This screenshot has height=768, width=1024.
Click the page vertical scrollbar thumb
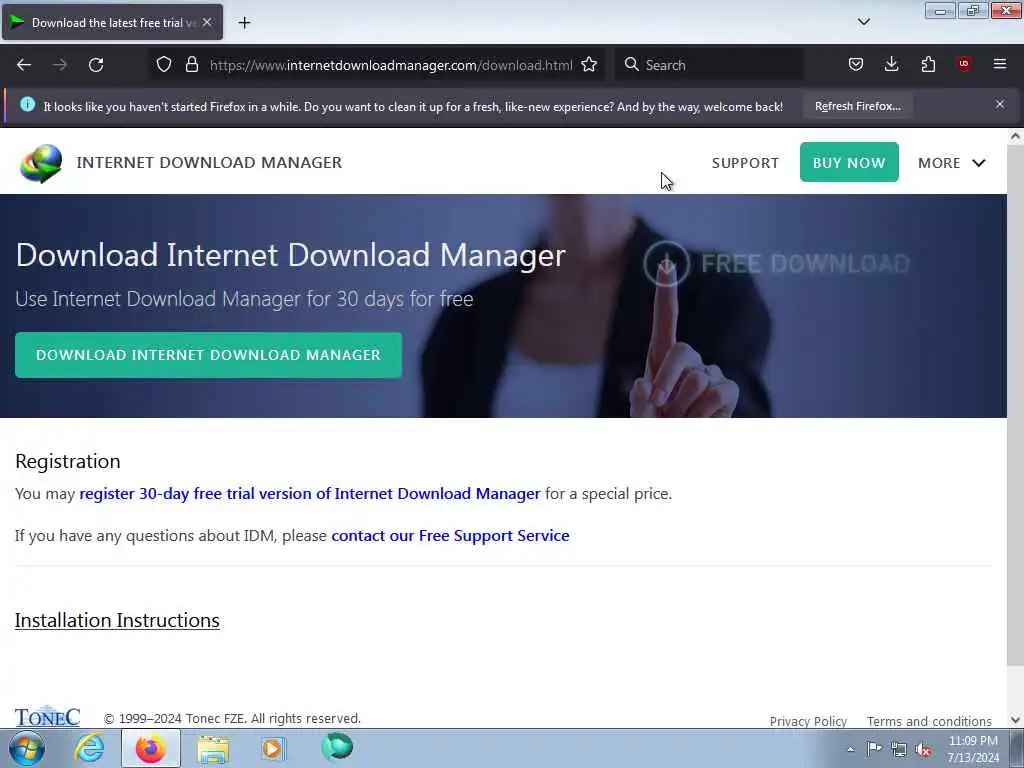pyautogui.click(x=1015, y=405)
